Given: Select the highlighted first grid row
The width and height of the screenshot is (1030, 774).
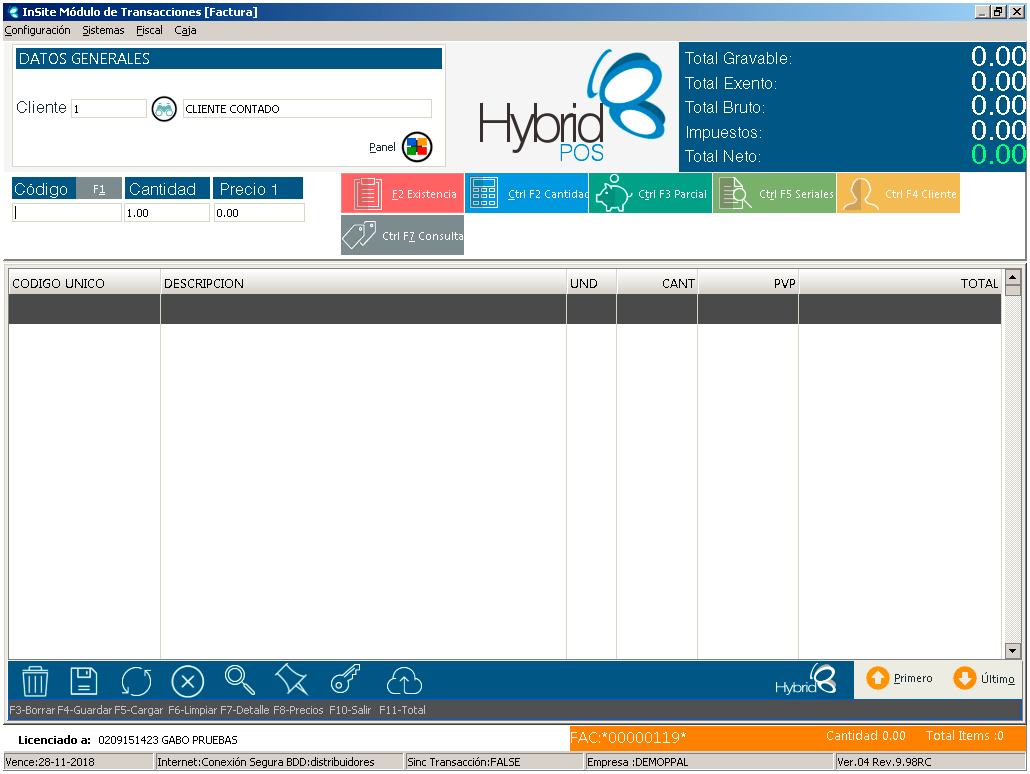Looking at the screenshot, I should pos(504,309).
